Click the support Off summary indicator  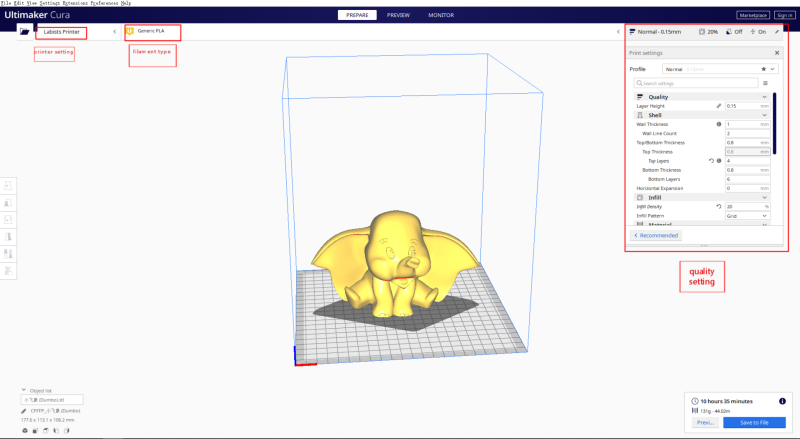(734, 32)
